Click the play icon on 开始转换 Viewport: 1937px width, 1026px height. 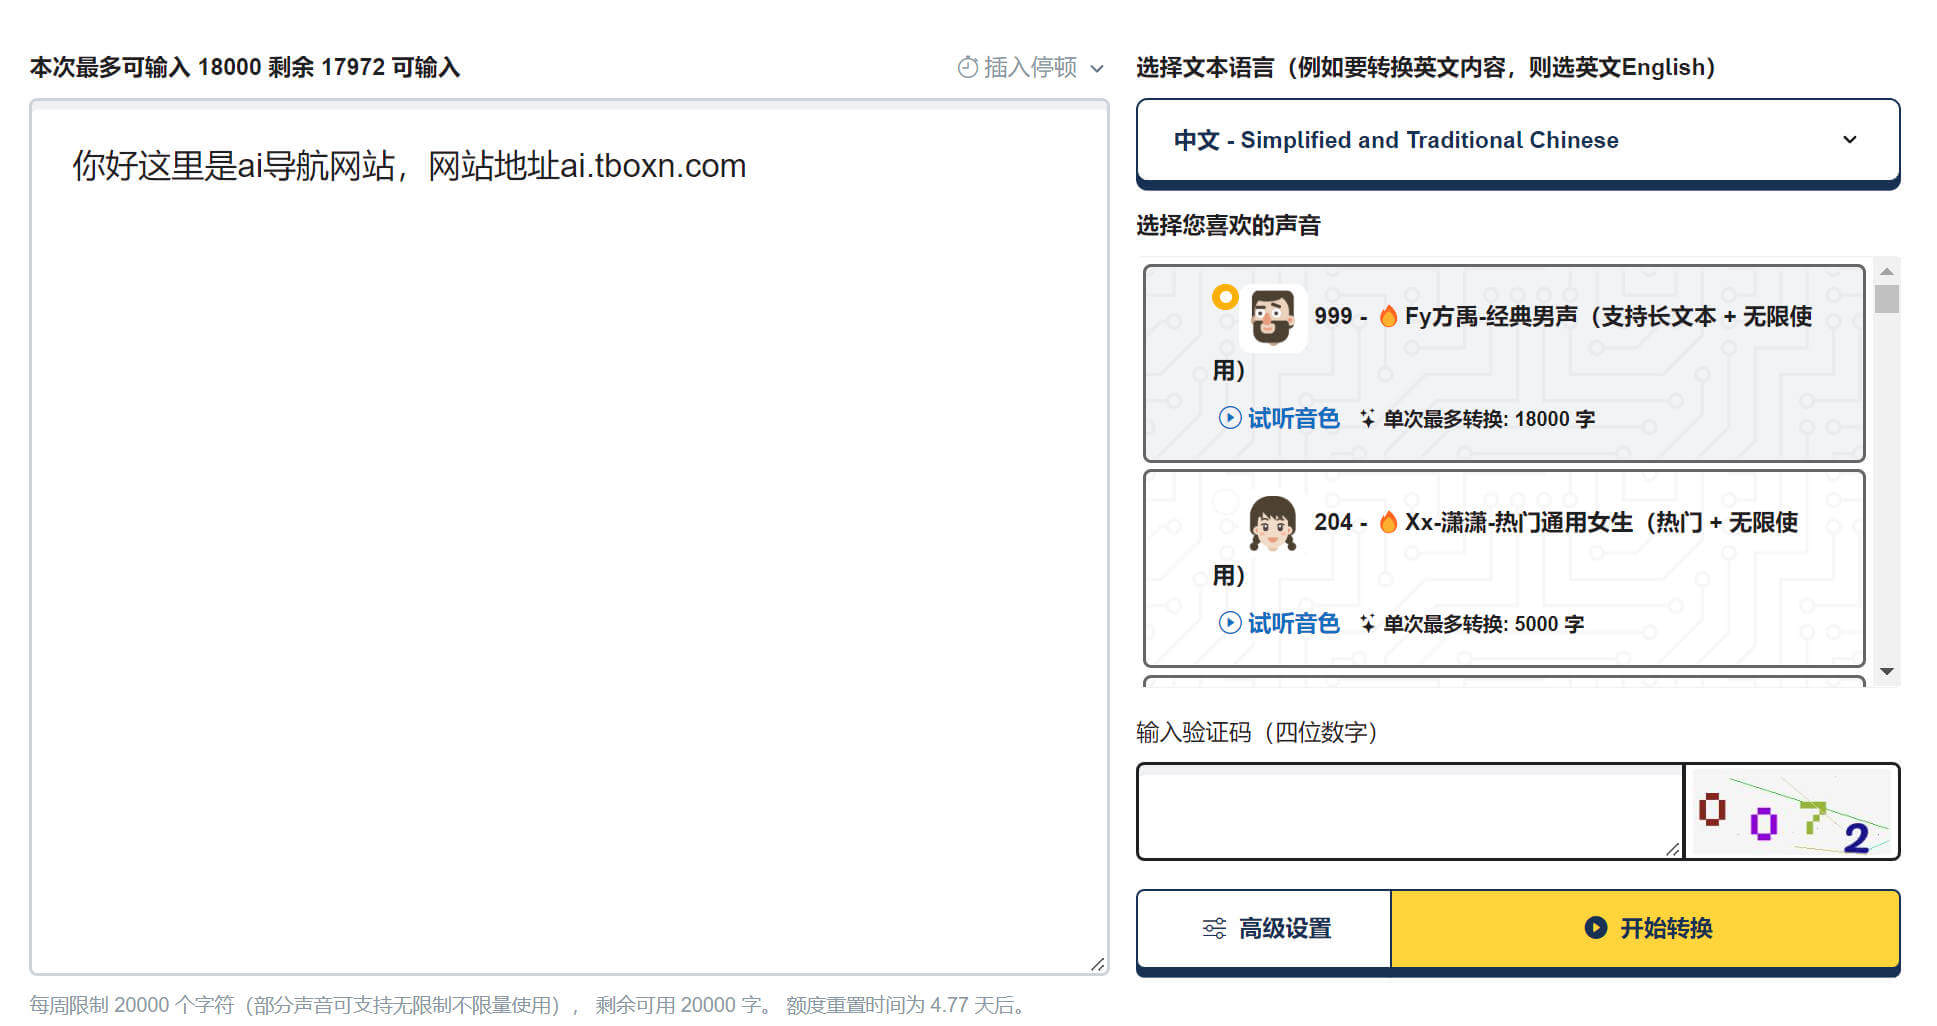[1595, 928]
